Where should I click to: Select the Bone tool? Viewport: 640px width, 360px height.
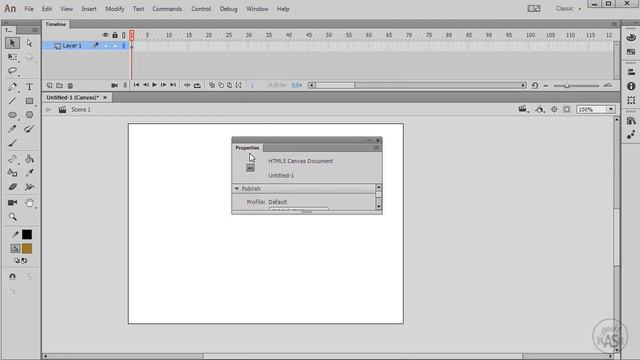tap(12, 159)
